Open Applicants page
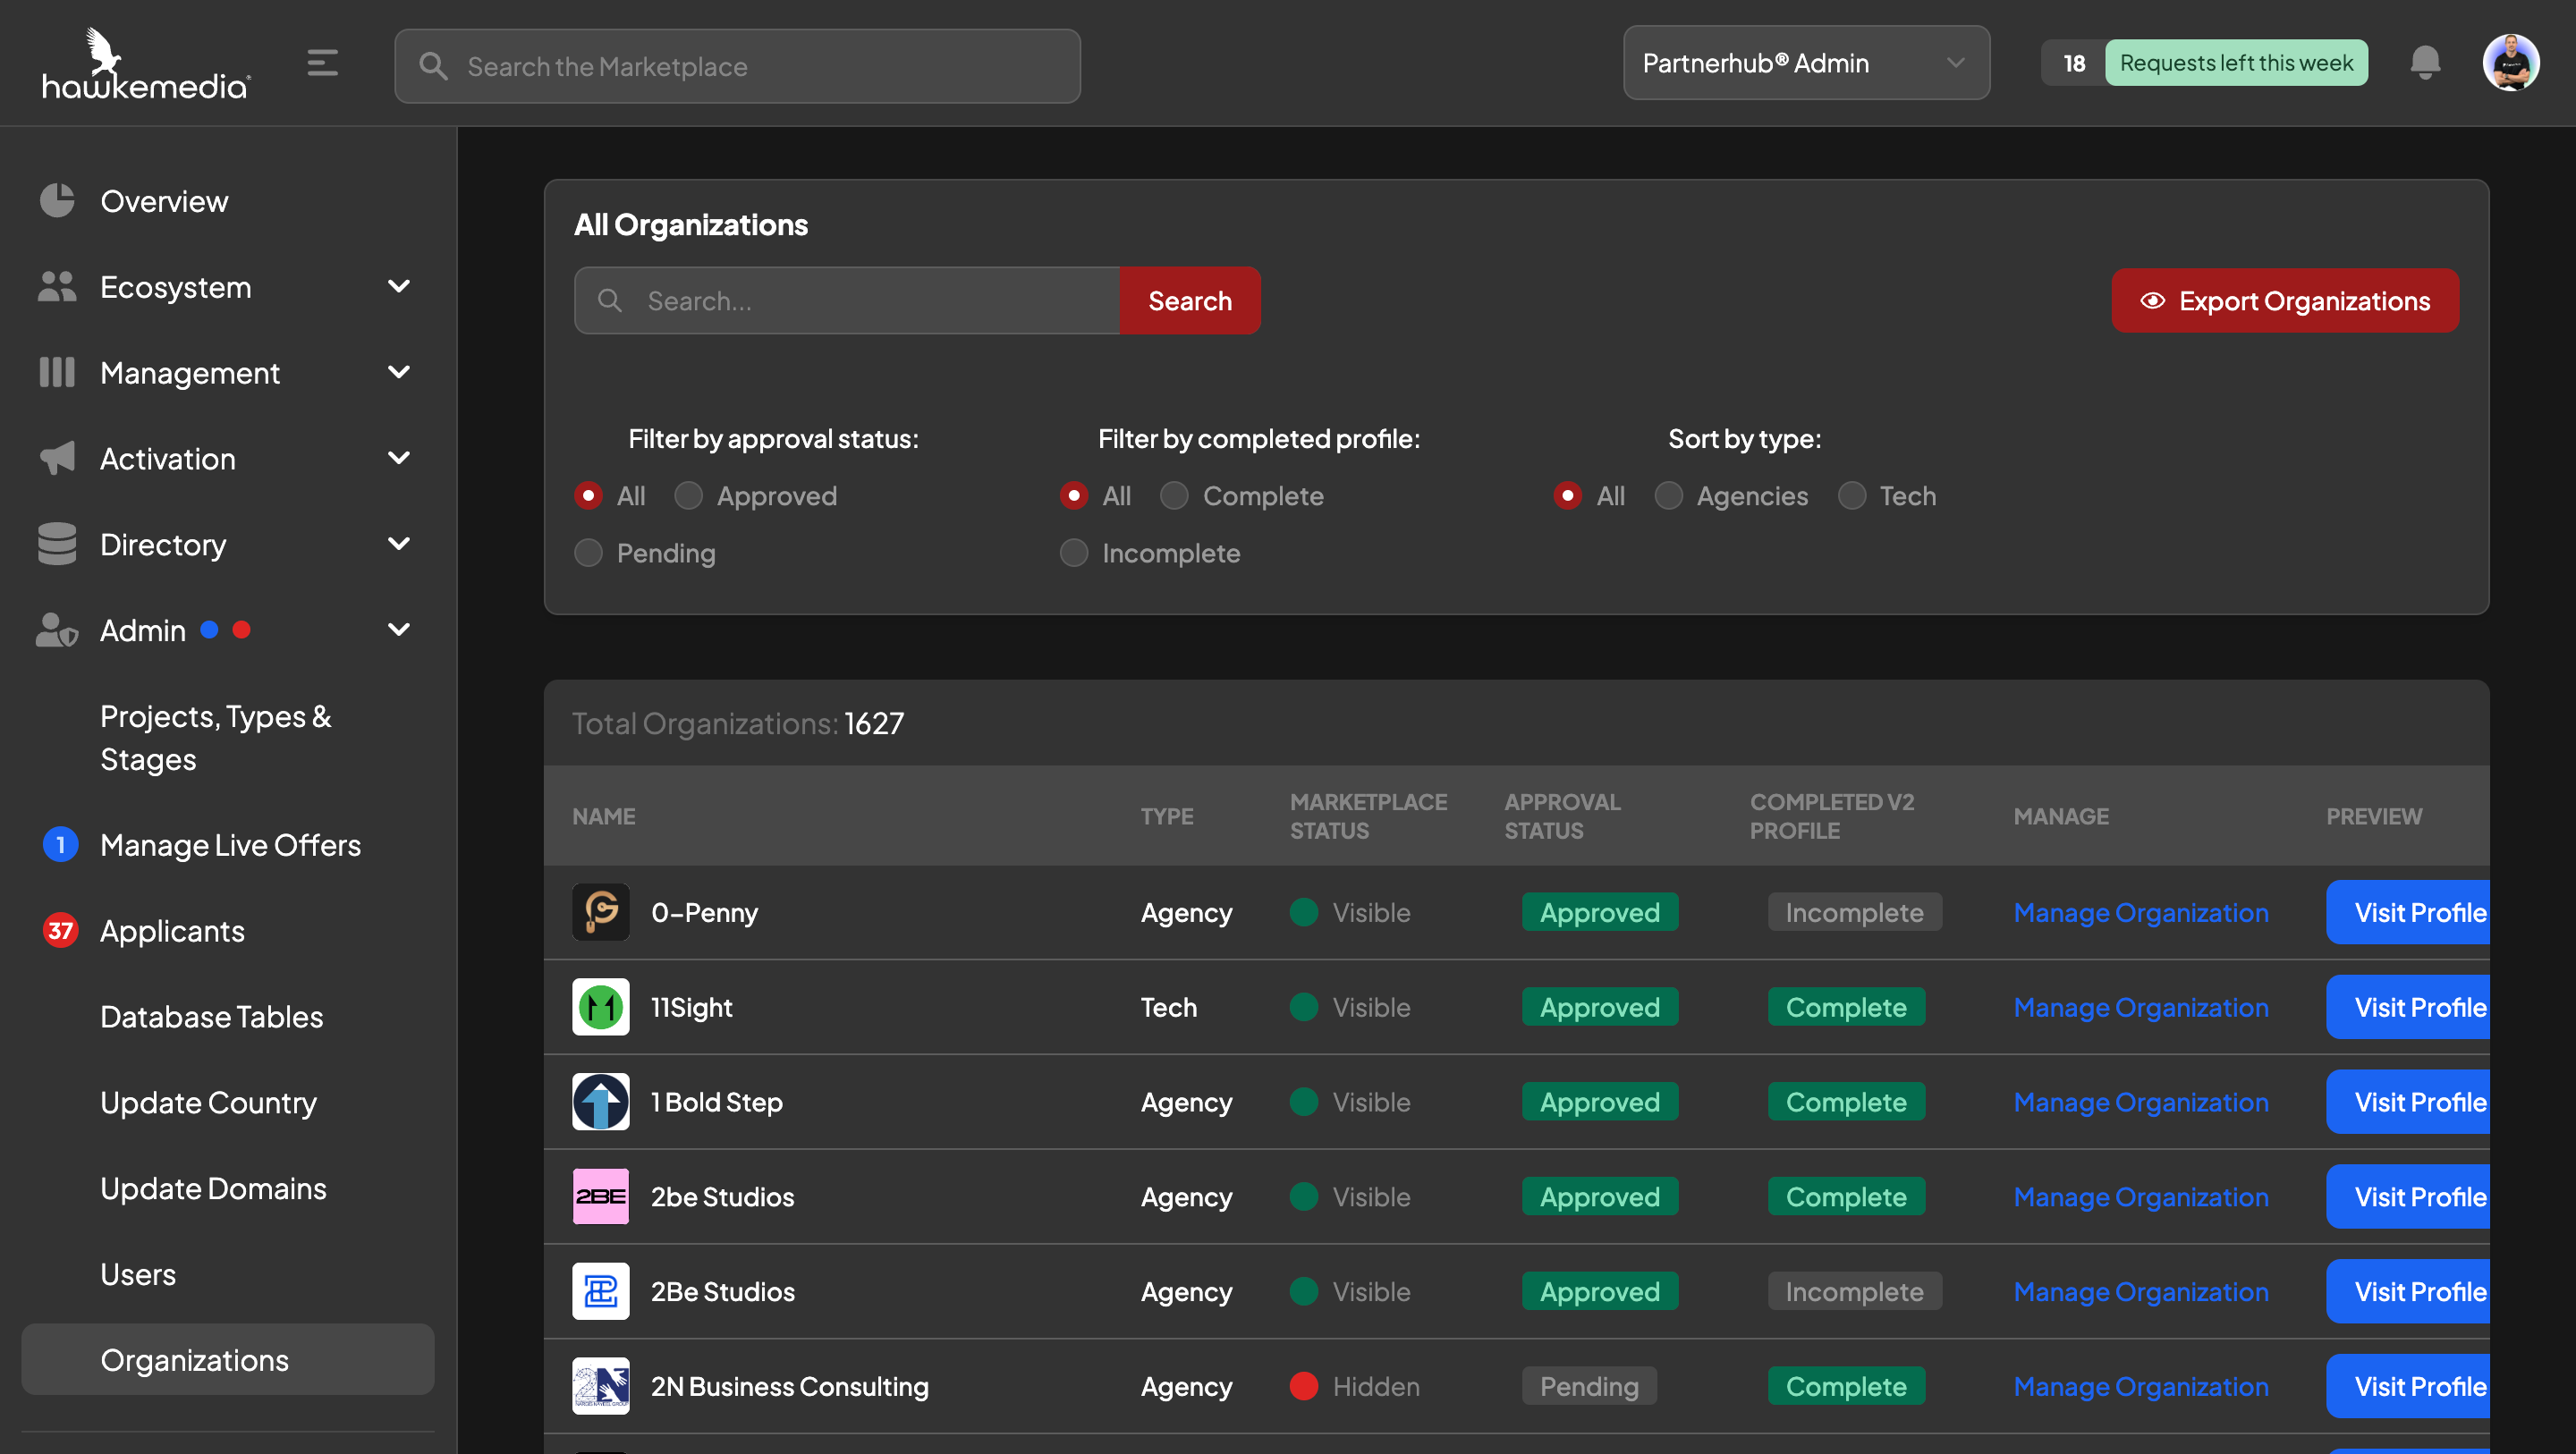Image resolution: width=2576 pixels, height=1454 pixels. point(172,931)
